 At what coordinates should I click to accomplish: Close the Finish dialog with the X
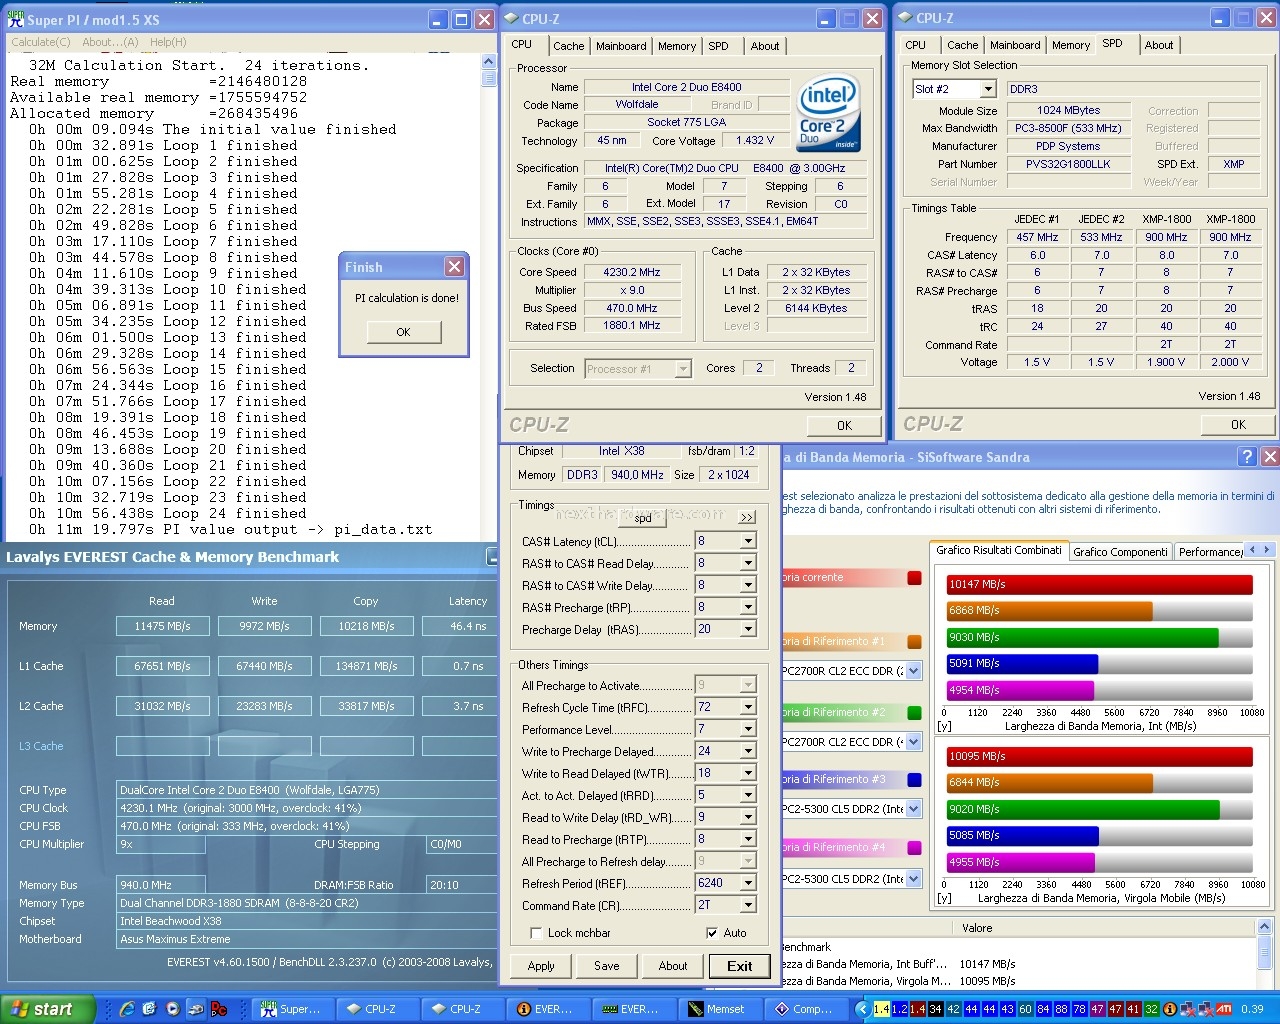coord(454,266)
